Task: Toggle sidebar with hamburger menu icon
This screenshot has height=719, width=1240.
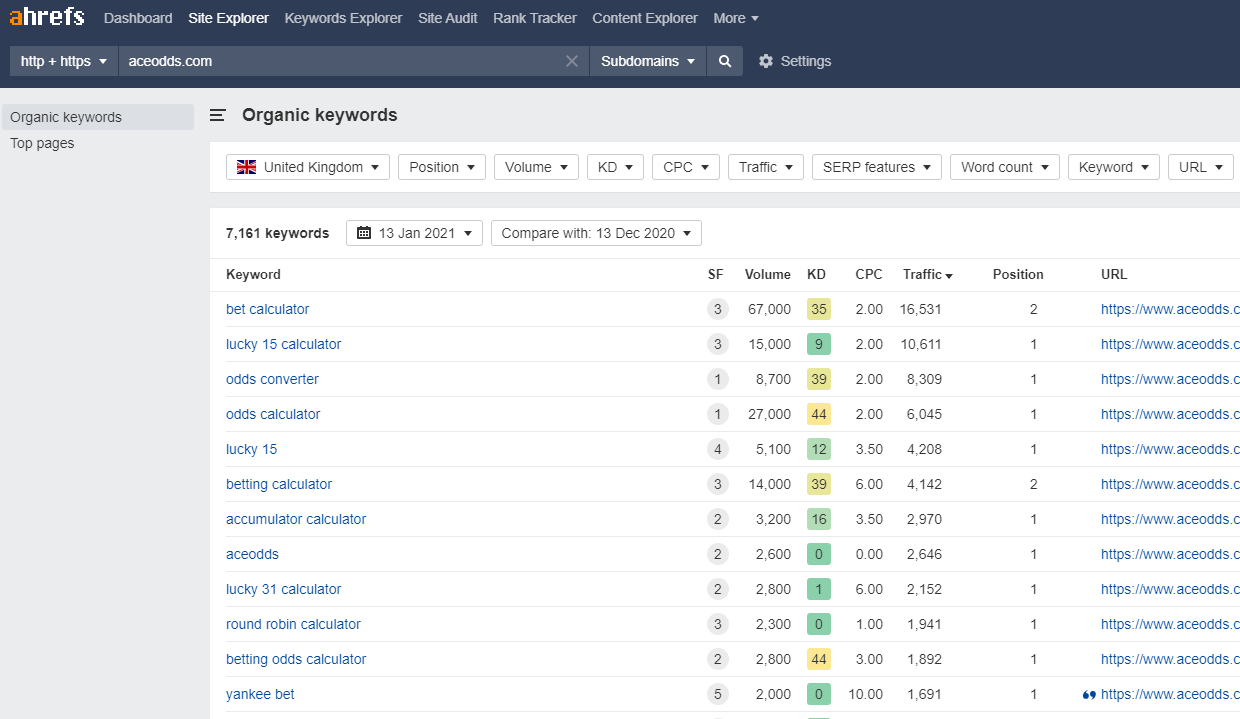Action: [217, 116]
